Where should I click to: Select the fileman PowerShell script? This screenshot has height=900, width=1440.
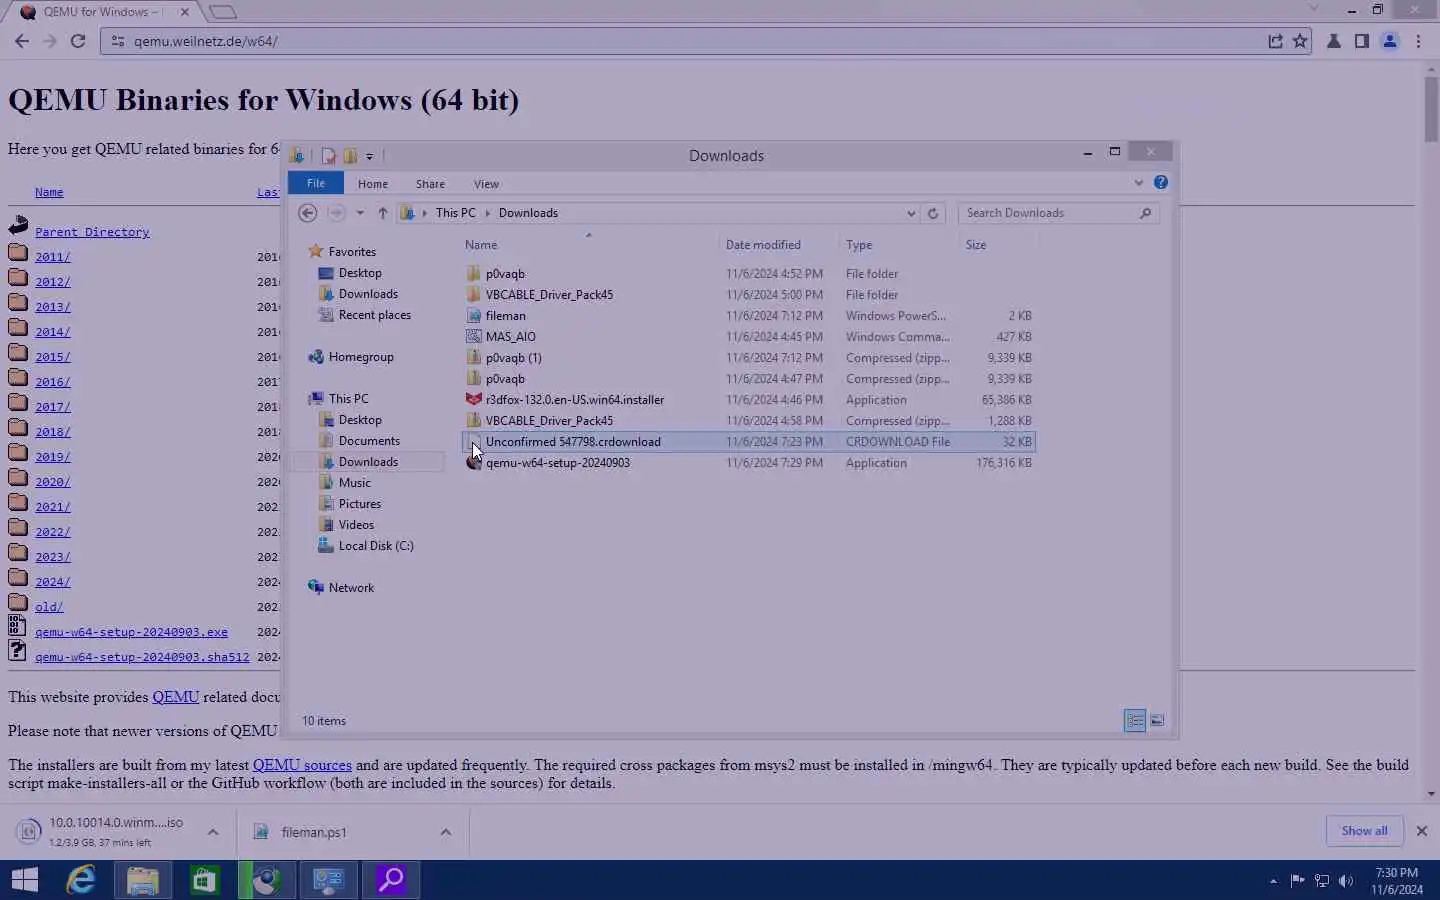coord(748,316)
